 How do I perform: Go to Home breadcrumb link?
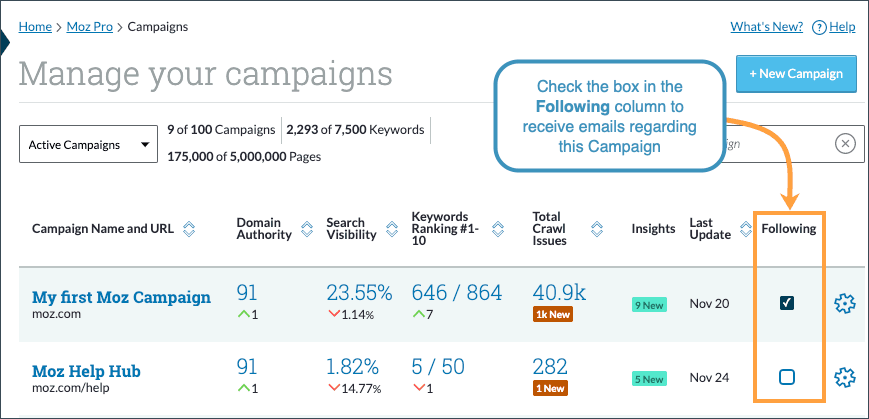tap(36, 27)
